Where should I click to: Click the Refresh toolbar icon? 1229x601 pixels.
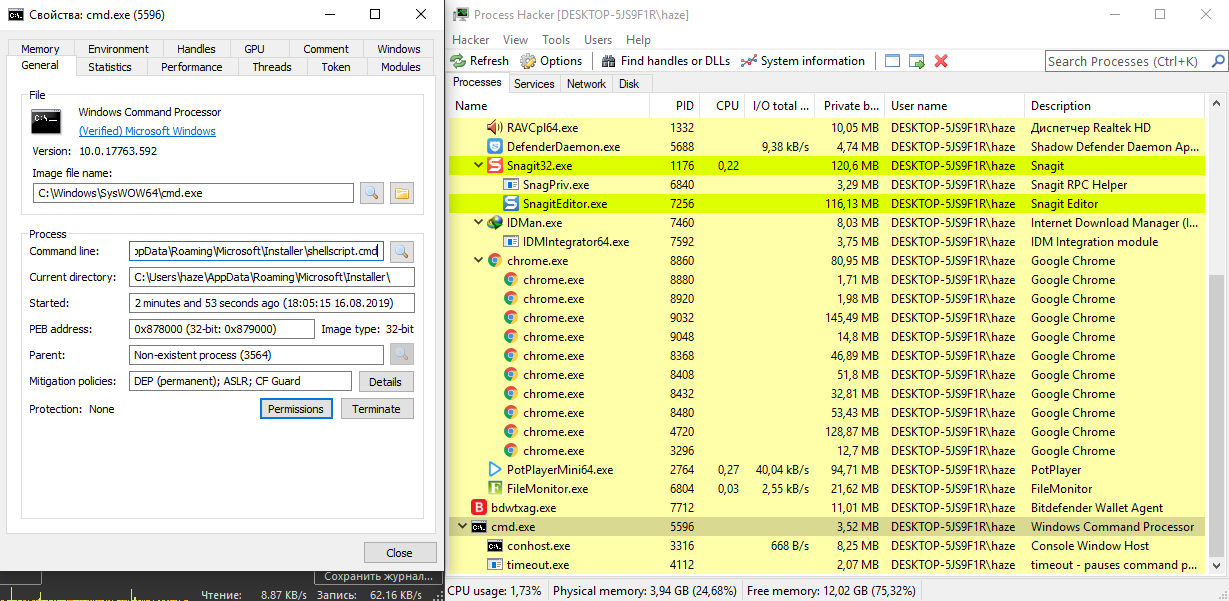479,61
